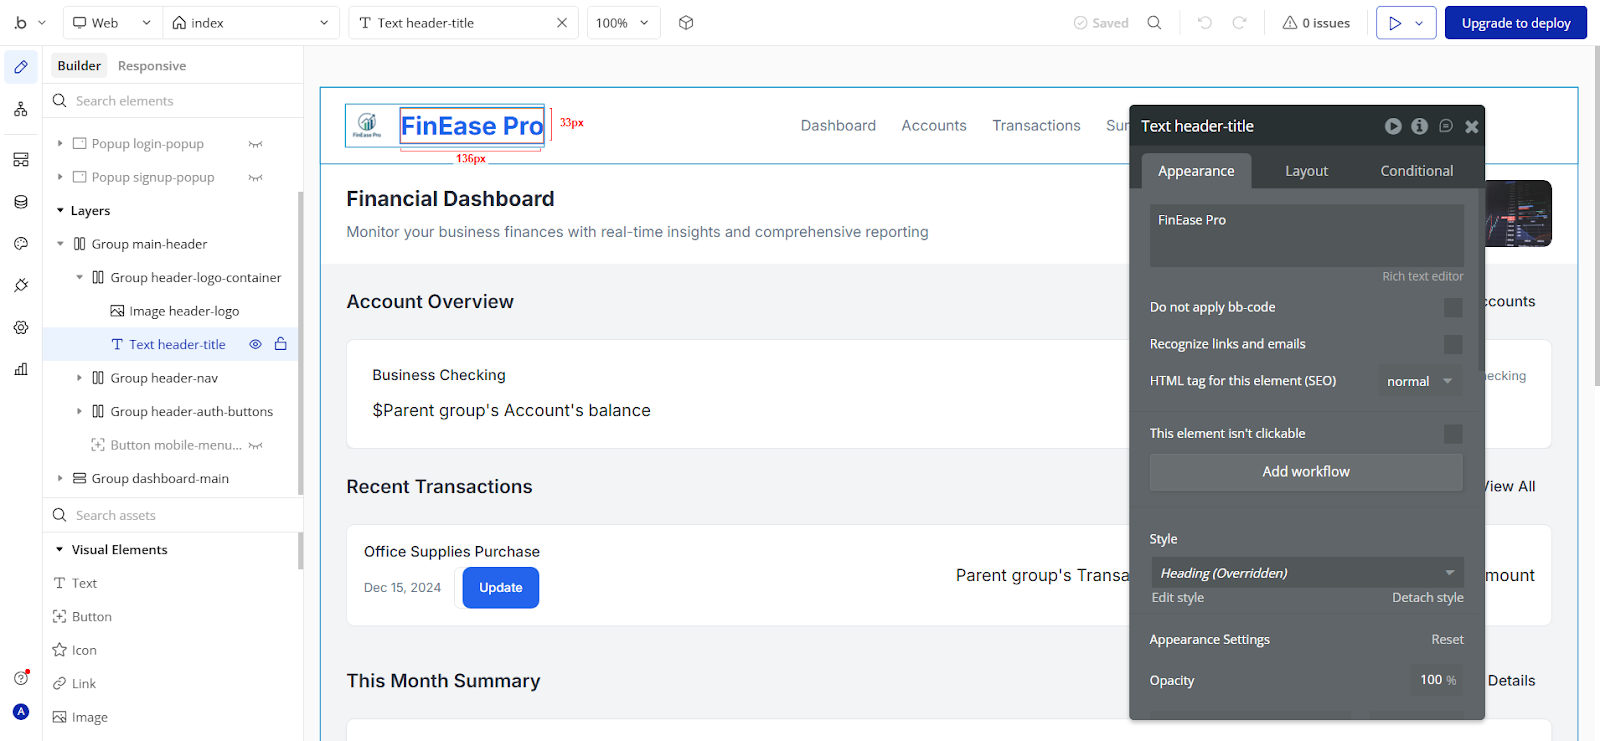This screenshot has width=1600, height=741.
Task: Click the redo arrow
Action: (1239, 22)
